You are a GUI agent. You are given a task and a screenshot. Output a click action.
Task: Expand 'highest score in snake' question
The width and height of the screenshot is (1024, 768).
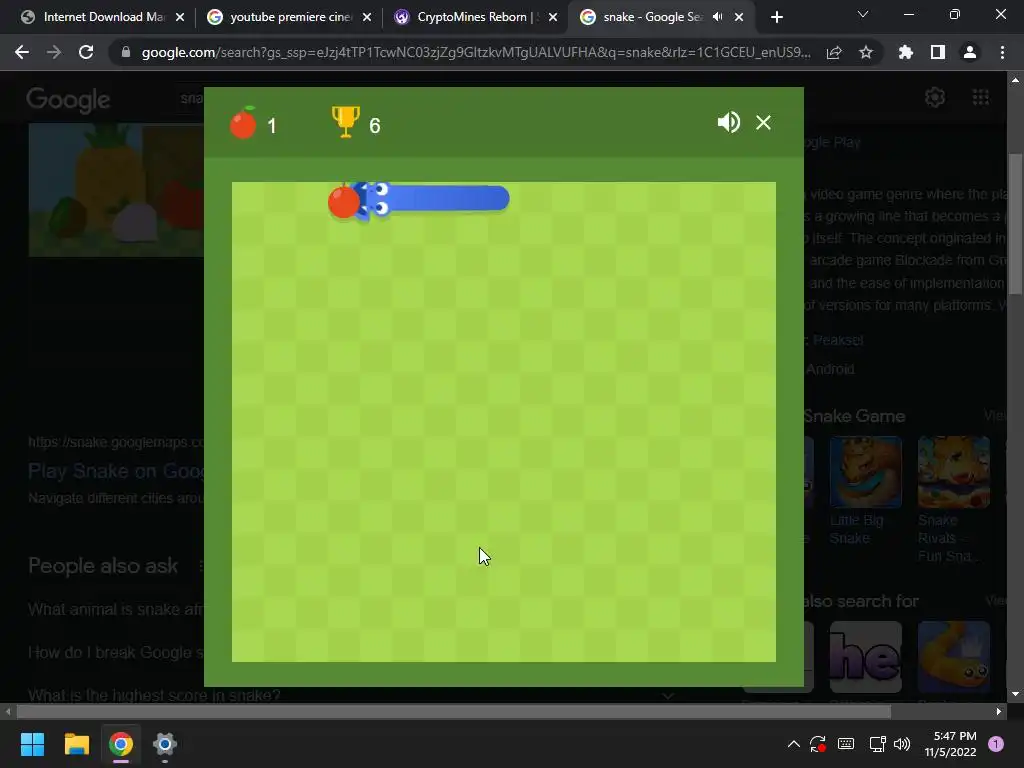click(154, 696)
